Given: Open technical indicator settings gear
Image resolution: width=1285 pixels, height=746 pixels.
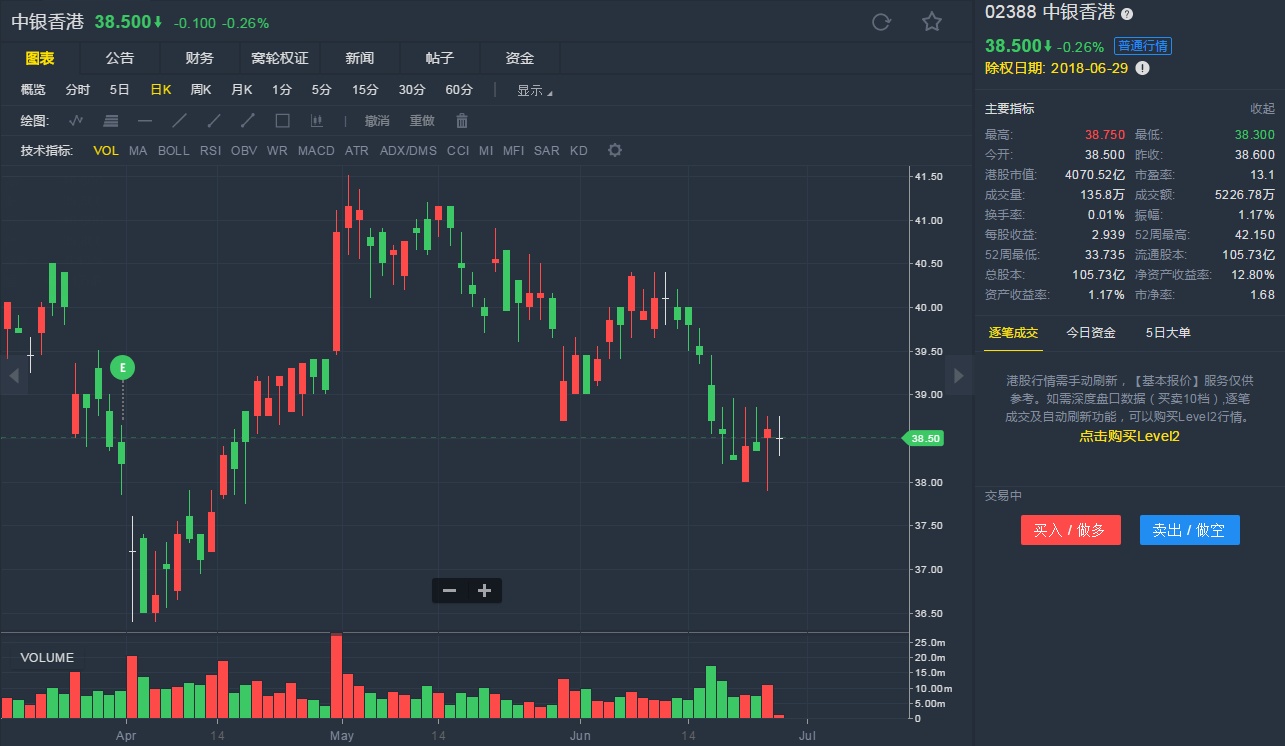Looking at the screenshot, I should click(x=615, y=151).
